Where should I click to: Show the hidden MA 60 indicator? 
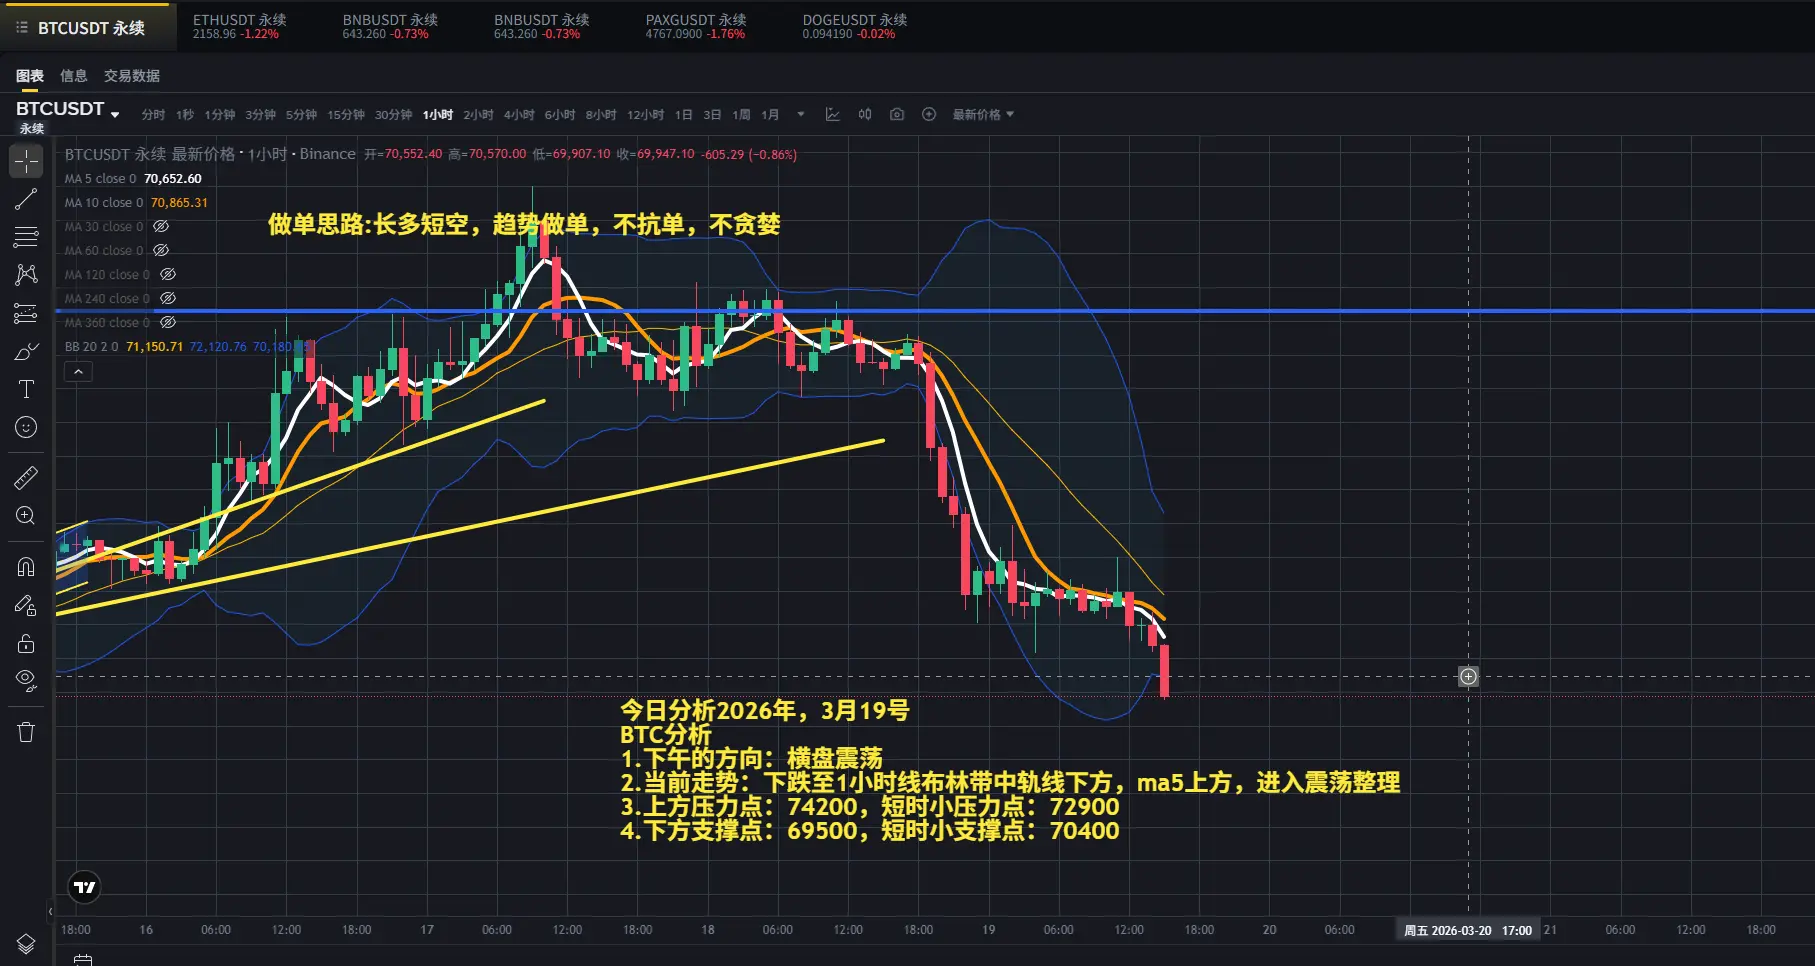(x=161, y=251)
